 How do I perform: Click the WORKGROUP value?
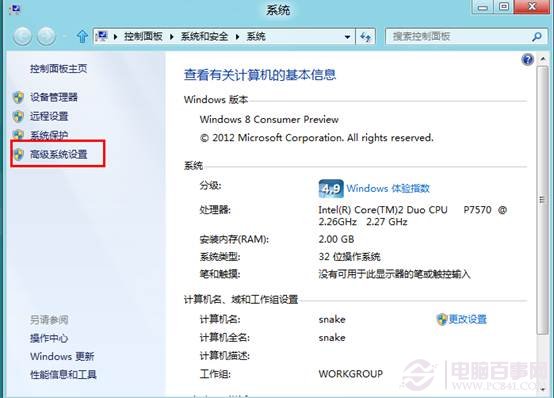pos(350,374)
